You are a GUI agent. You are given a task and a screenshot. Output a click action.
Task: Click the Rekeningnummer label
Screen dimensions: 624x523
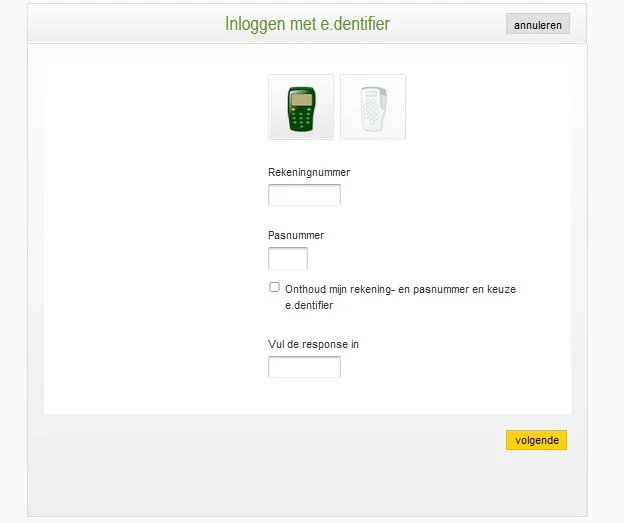309,172
